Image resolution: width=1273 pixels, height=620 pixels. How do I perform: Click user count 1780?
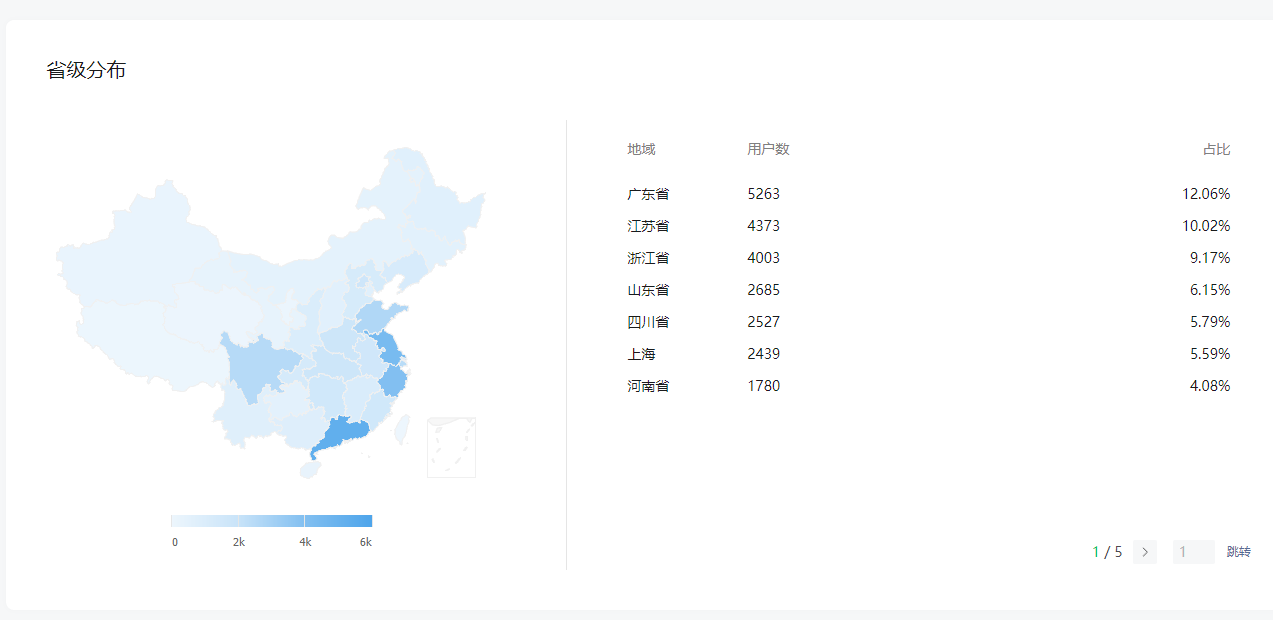point(763,386)
